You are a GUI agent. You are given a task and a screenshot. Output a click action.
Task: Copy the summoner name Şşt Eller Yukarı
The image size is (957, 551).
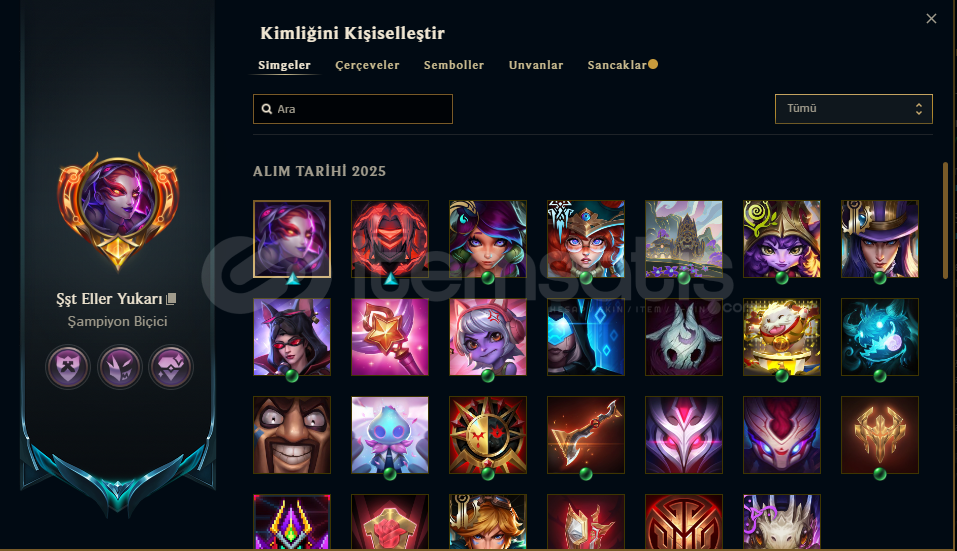point(172,298)
